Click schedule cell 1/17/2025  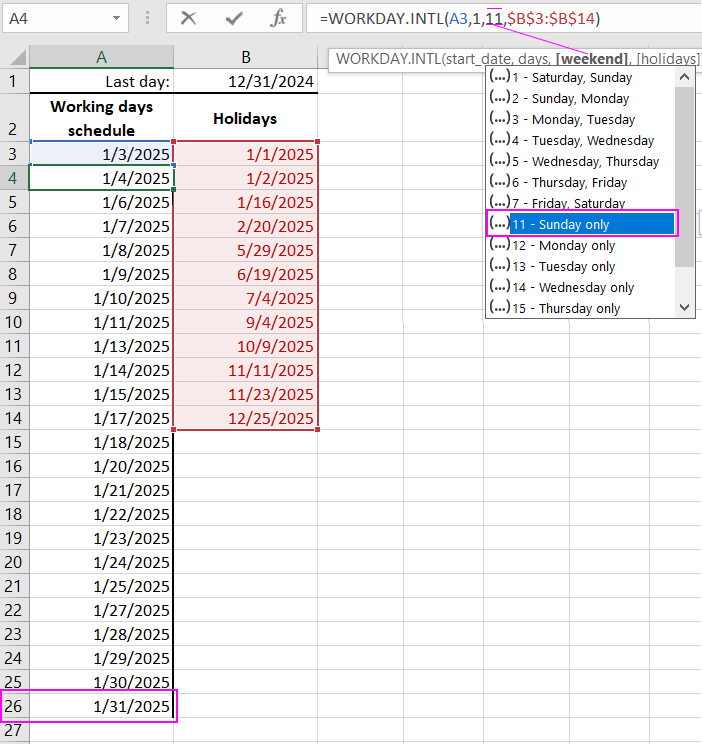tap(102, 418)
